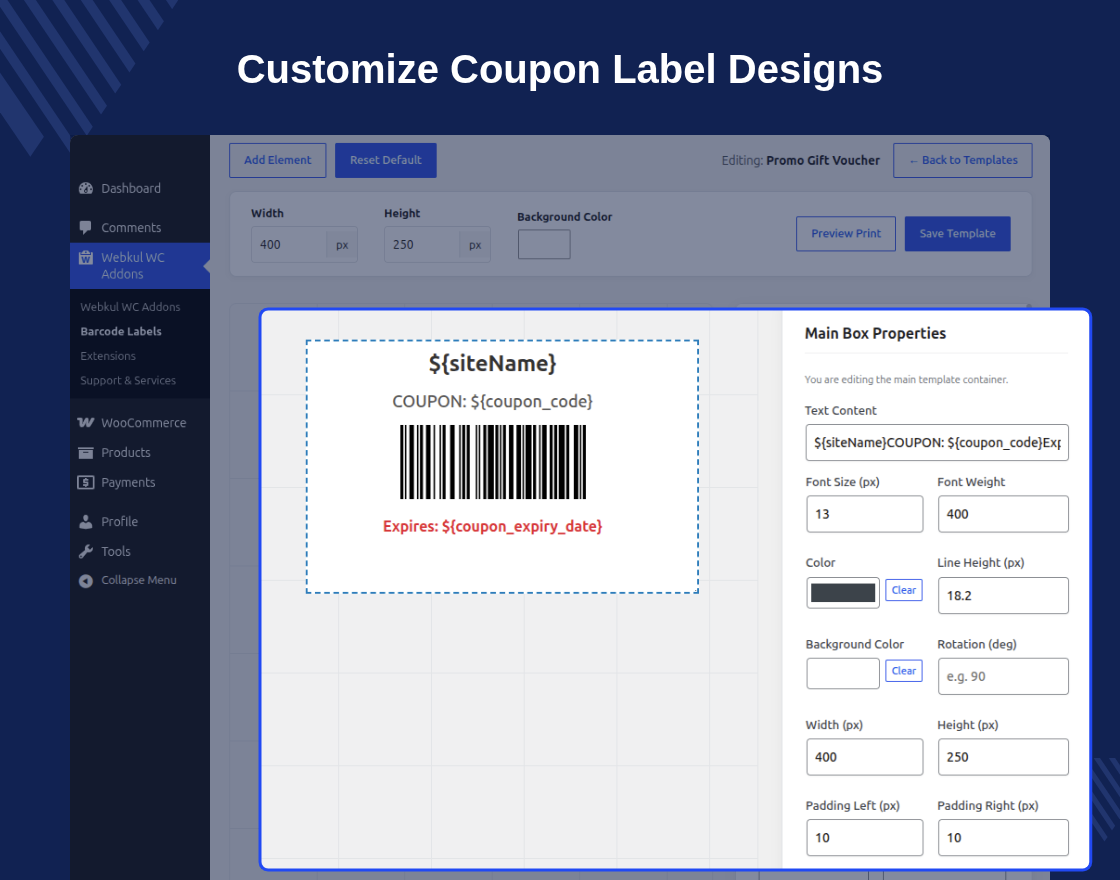
Task: Click the Line Height (px) field
Action: [1003, 595]
